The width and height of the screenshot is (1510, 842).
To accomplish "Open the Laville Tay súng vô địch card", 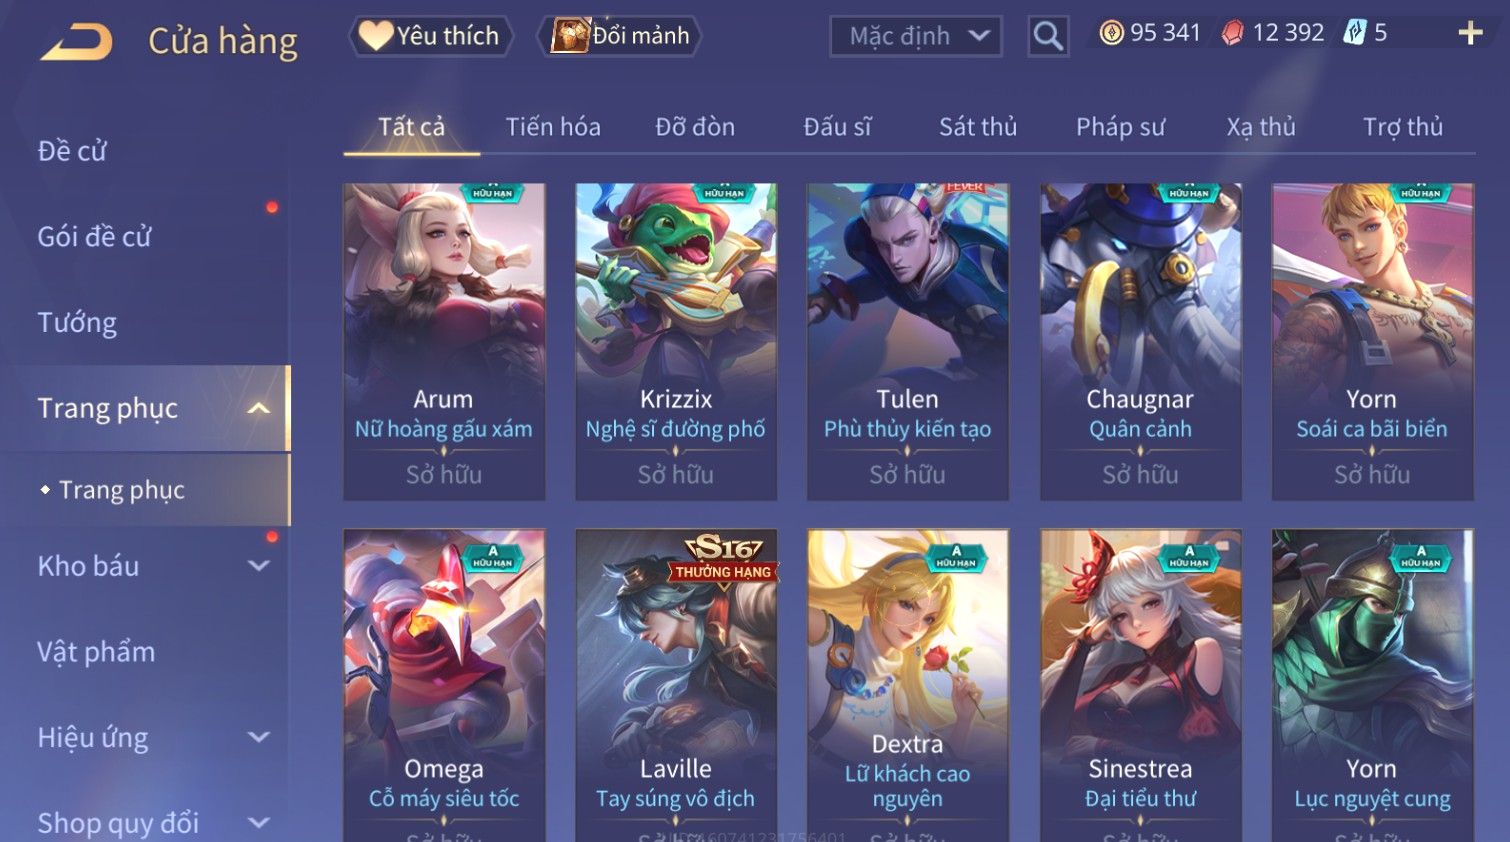I will pyautogui.click(x=676, y=685).
